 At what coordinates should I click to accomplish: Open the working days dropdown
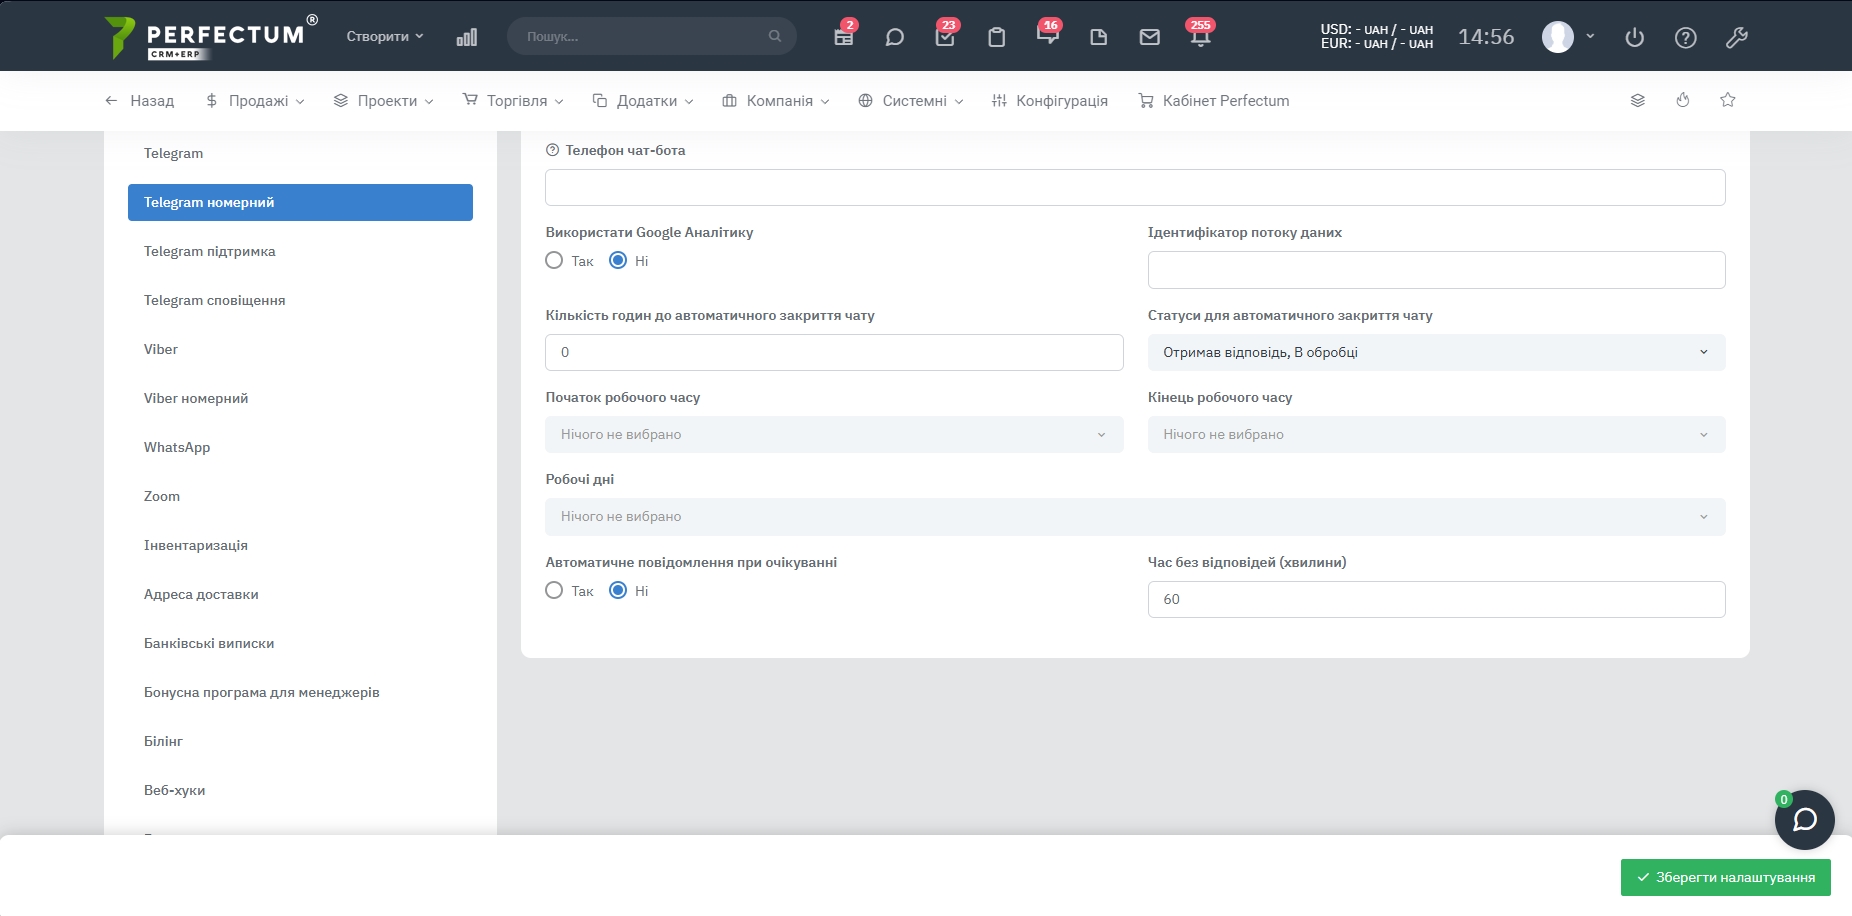[x=1134, y=517]
